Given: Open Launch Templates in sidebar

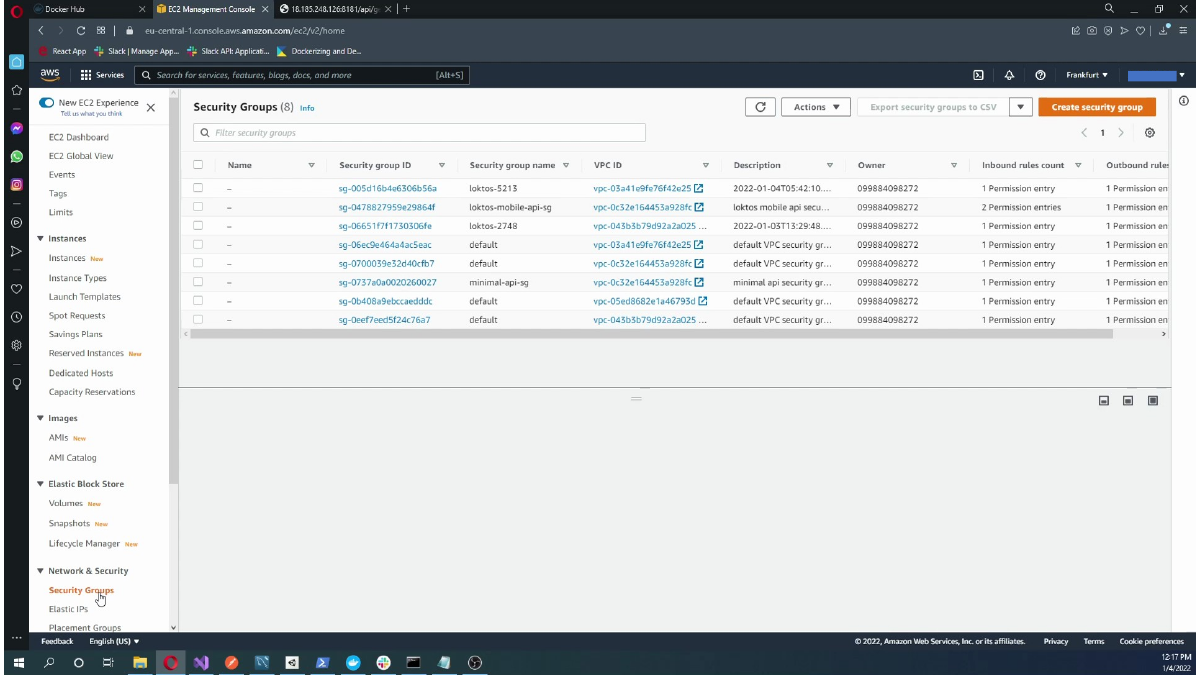Looking at the screenshot, I should click(85, 297).
